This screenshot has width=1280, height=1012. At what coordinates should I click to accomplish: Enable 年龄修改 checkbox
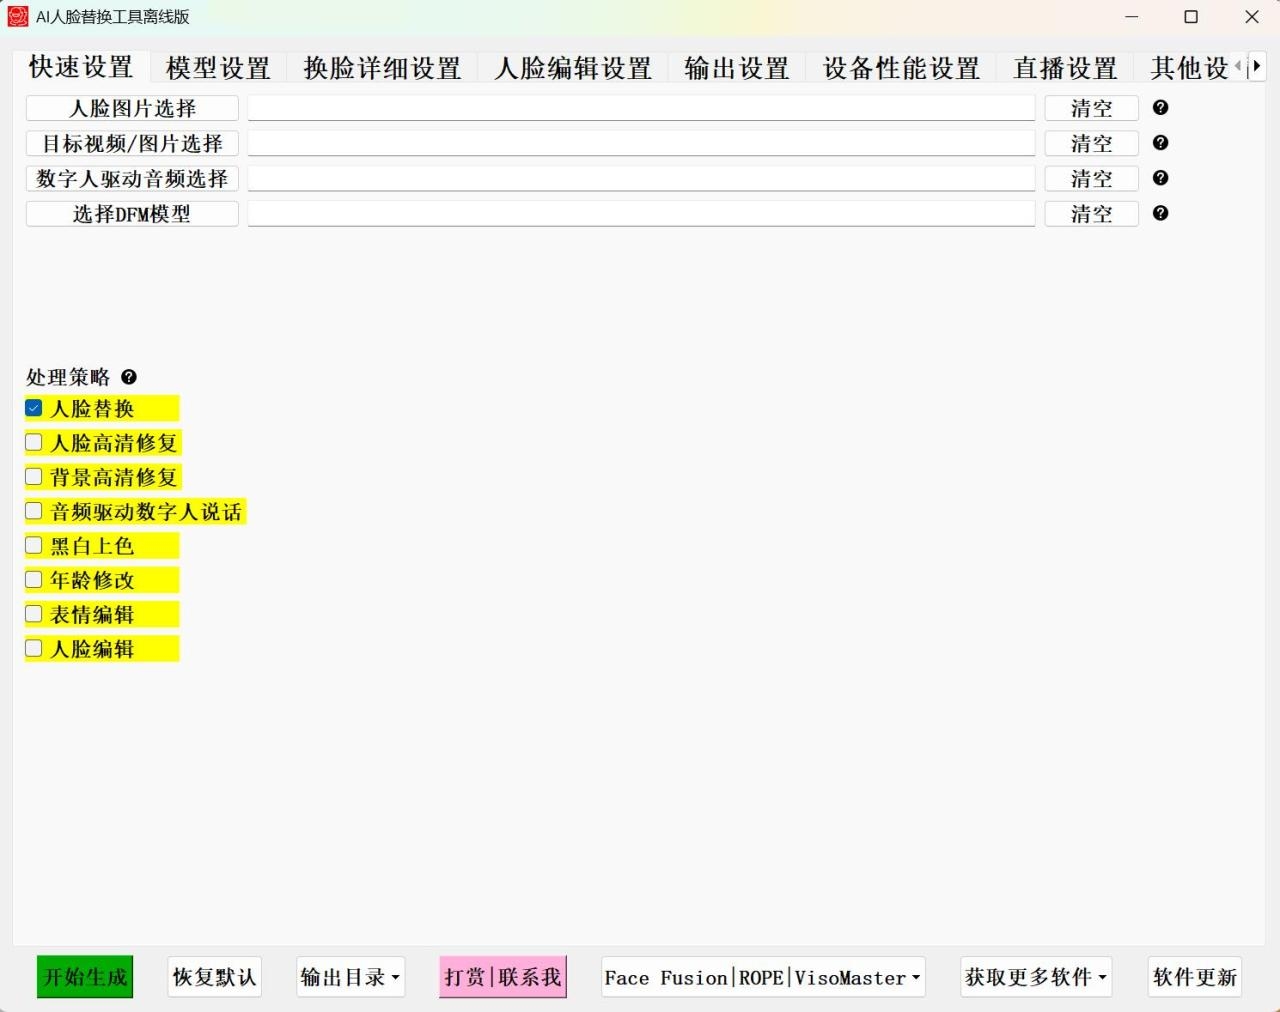(34, 579)
